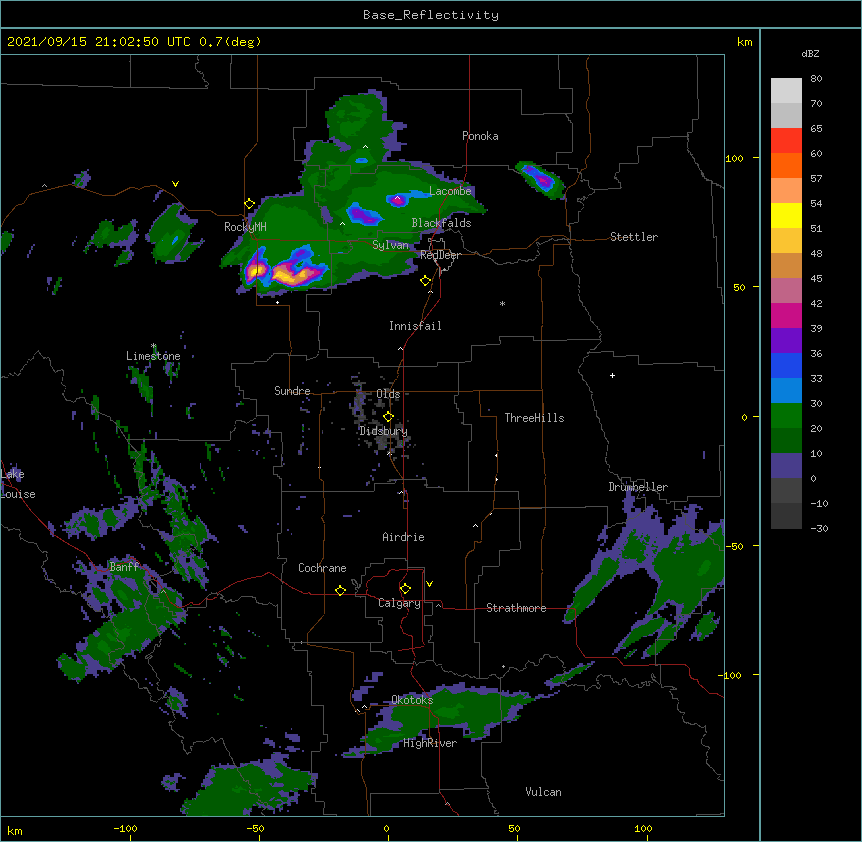This screenshot has width=862, height=842.
Task: Click the Sundre label
Action: (292, 391)
